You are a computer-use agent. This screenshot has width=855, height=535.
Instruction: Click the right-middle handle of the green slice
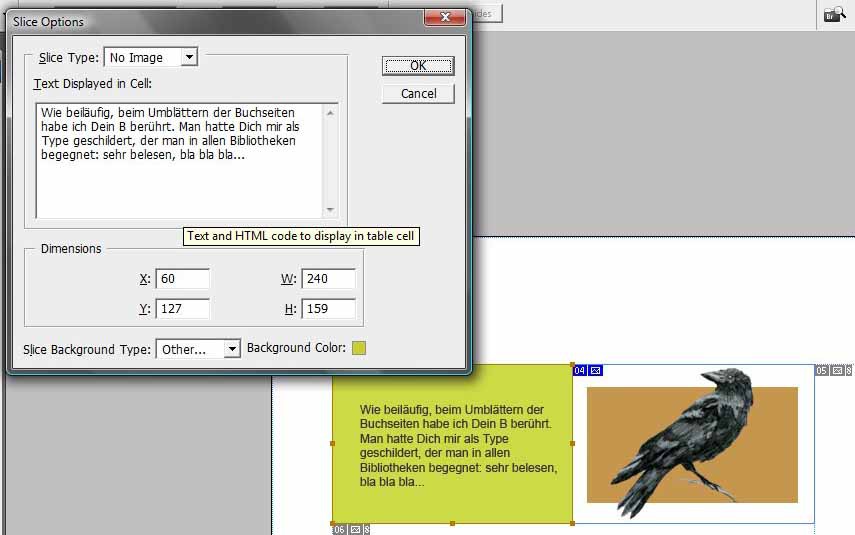[x=572, y=443]
